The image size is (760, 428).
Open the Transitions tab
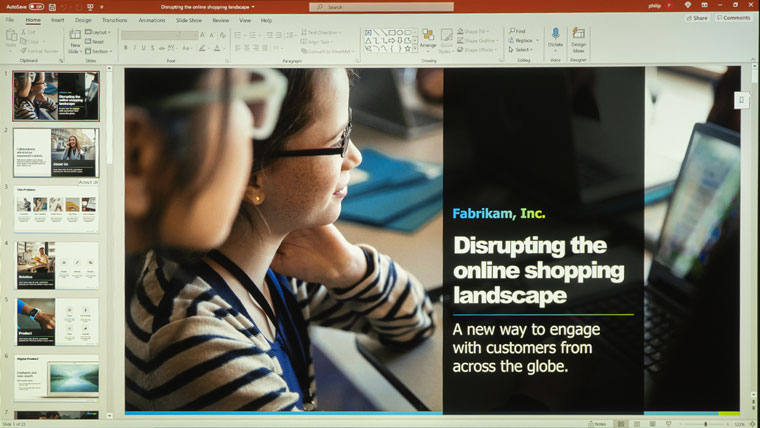pyautogui.click(x=114, y=20)
